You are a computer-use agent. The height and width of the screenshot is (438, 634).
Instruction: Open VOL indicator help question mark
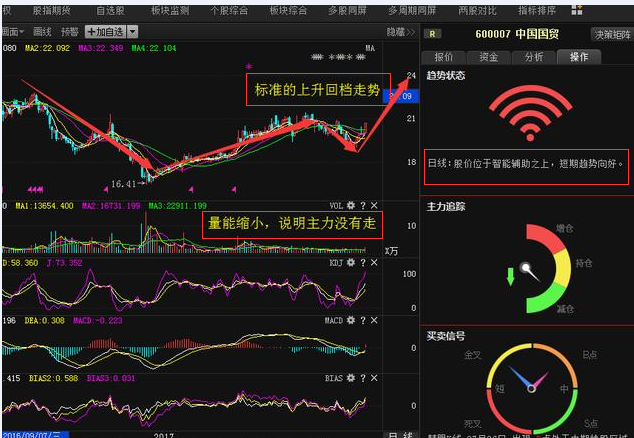tap(363, 205)
